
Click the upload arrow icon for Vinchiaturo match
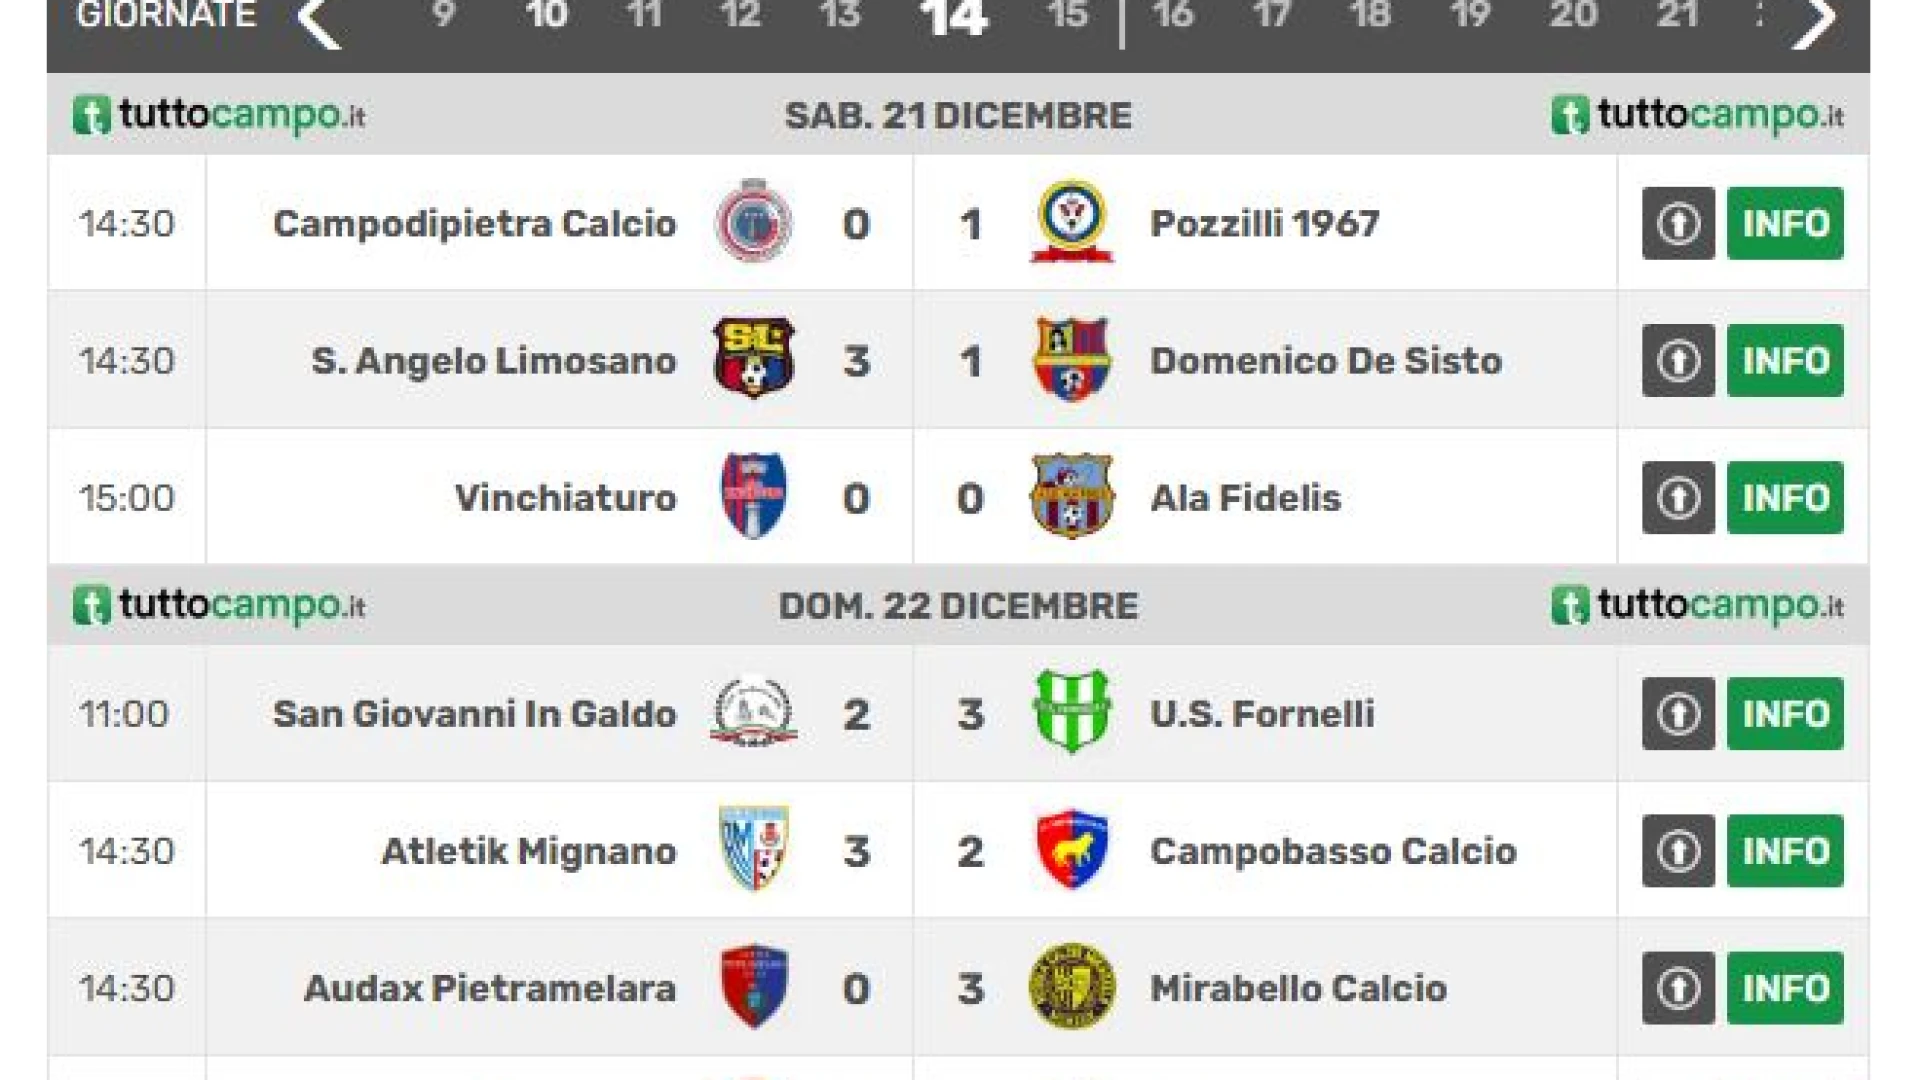1678,497
